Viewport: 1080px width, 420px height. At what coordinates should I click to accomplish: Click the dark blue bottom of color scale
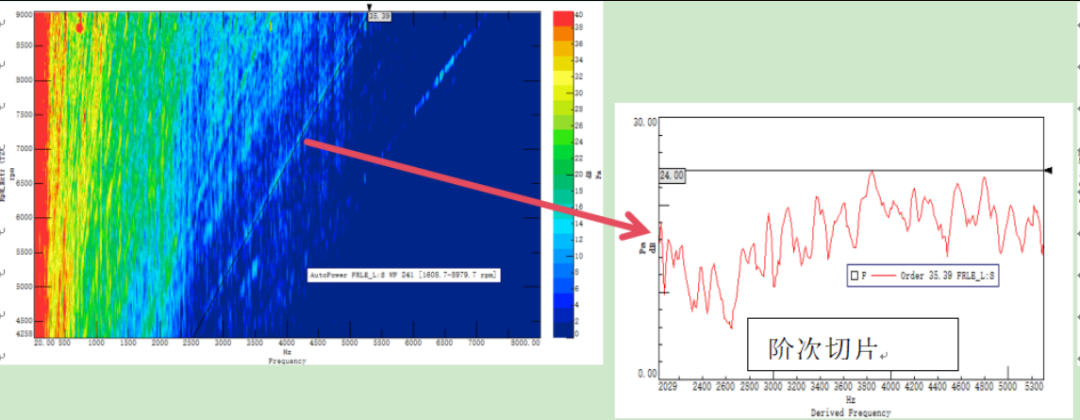(x=562, y=325)
